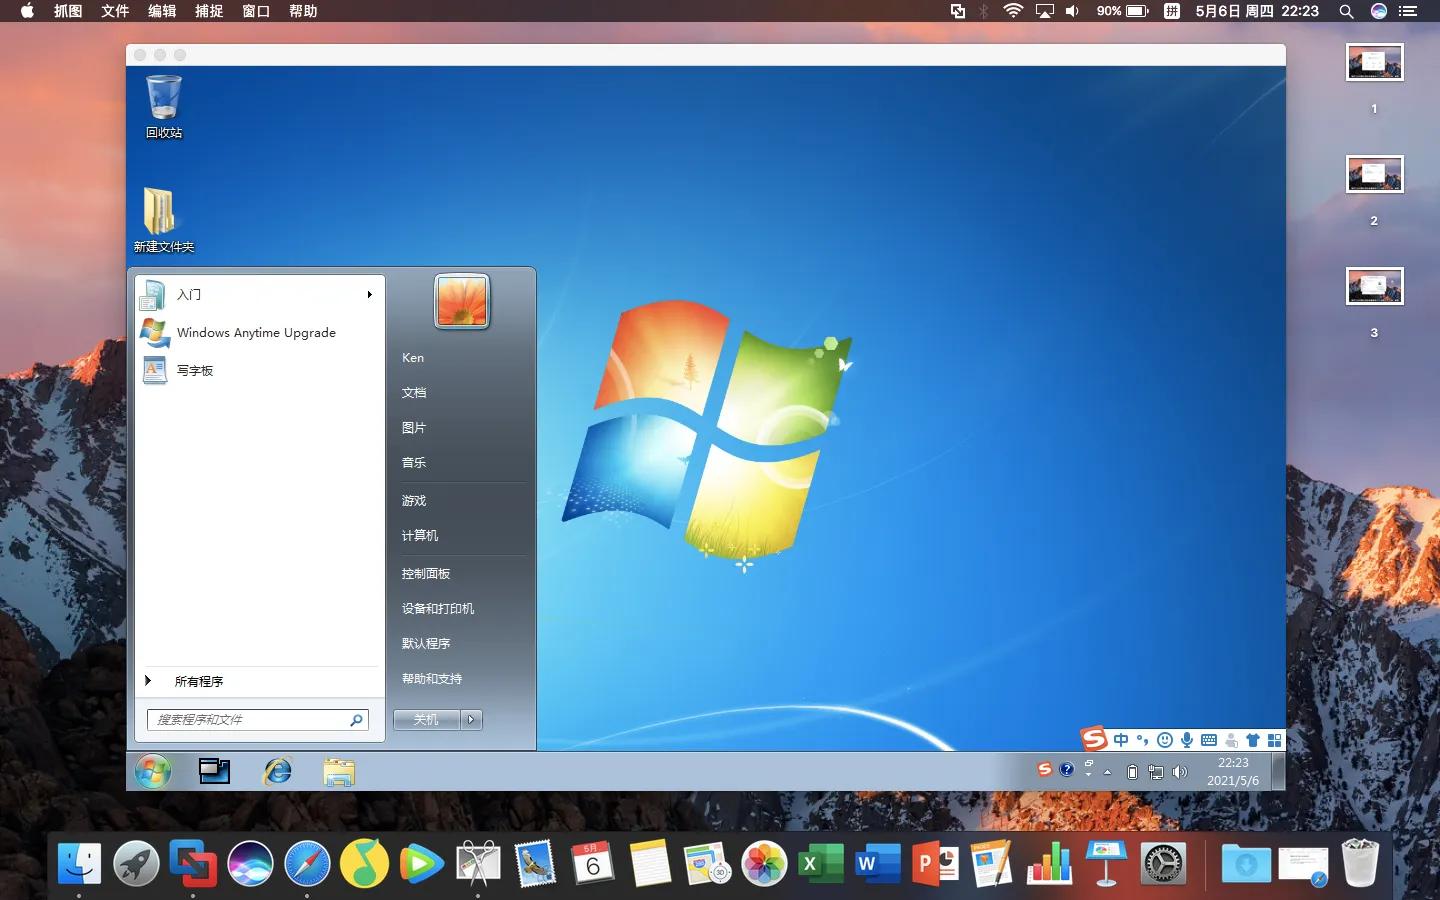Viewport: 1440px width, 900px height.
Task: Open shutdown options arrow next to 关机
Action: coord(468,719)
